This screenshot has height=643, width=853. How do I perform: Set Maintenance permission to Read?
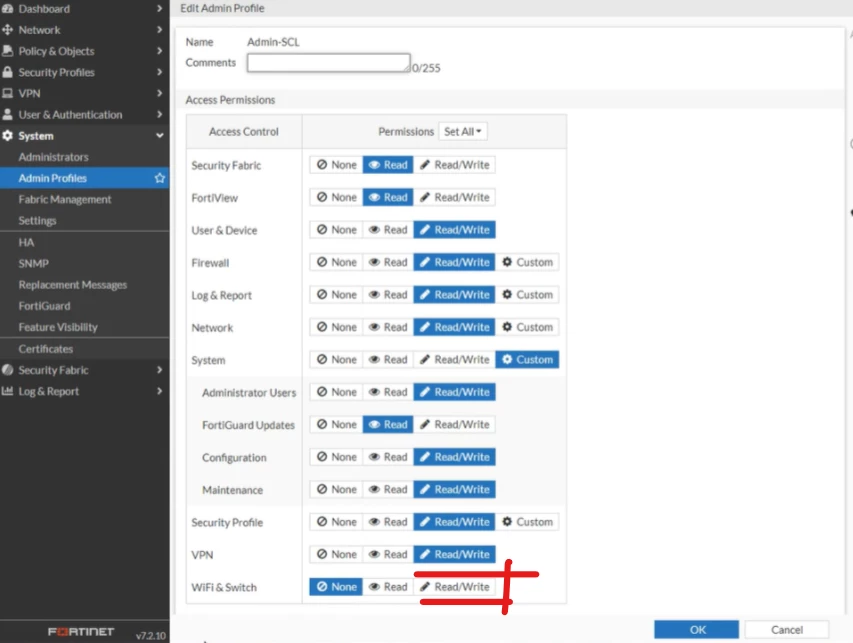(x=388, y=490)
